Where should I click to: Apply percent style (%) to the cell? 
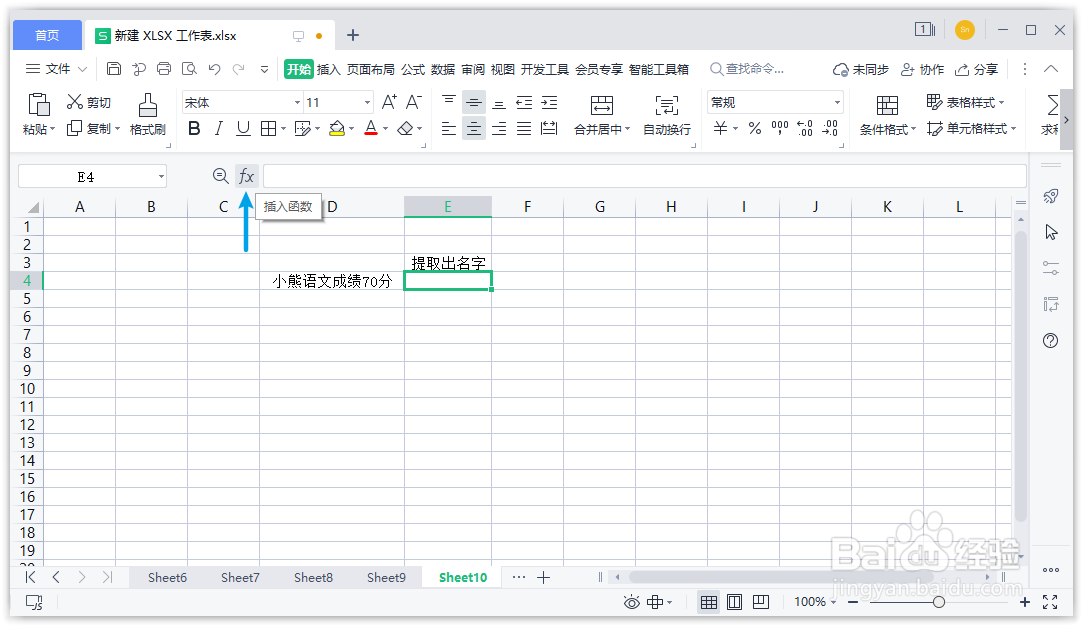755,128
